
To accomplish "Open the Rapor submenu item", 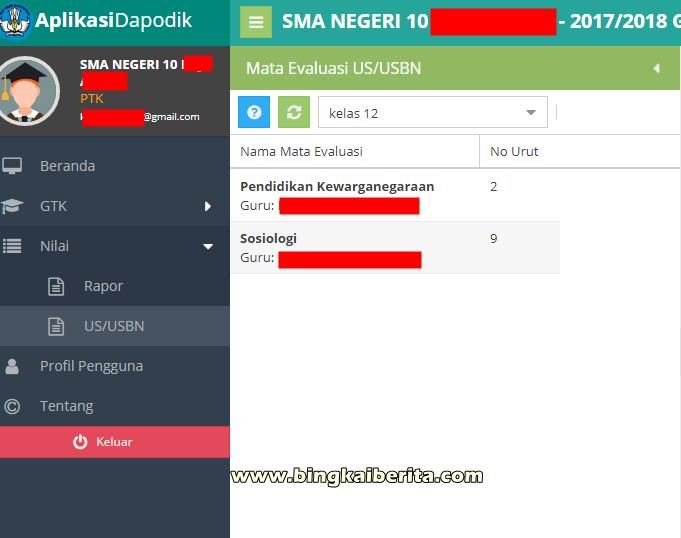I will 115,286.
